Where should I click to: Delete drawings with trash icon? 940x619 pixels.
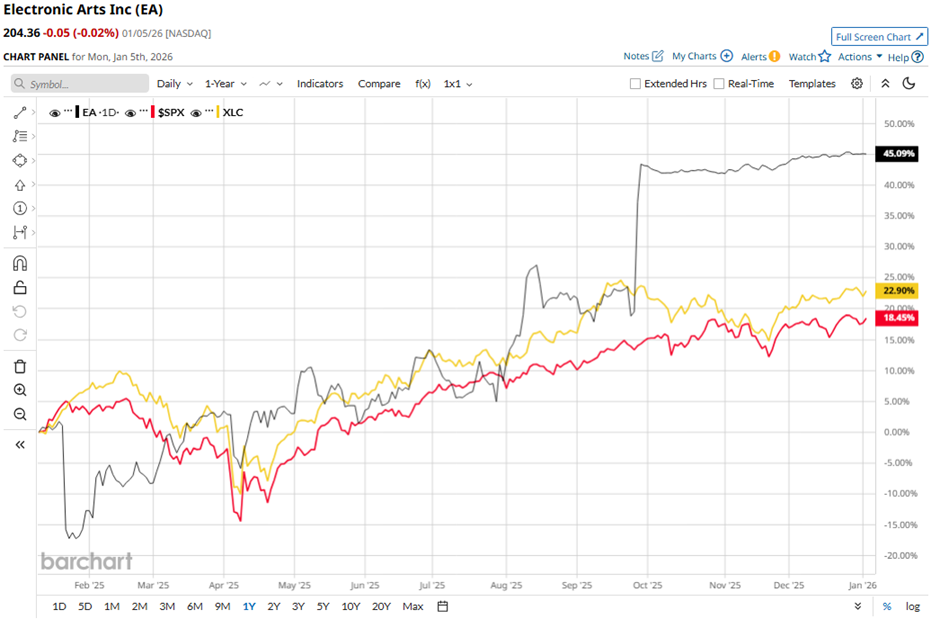tap(20, 367)
